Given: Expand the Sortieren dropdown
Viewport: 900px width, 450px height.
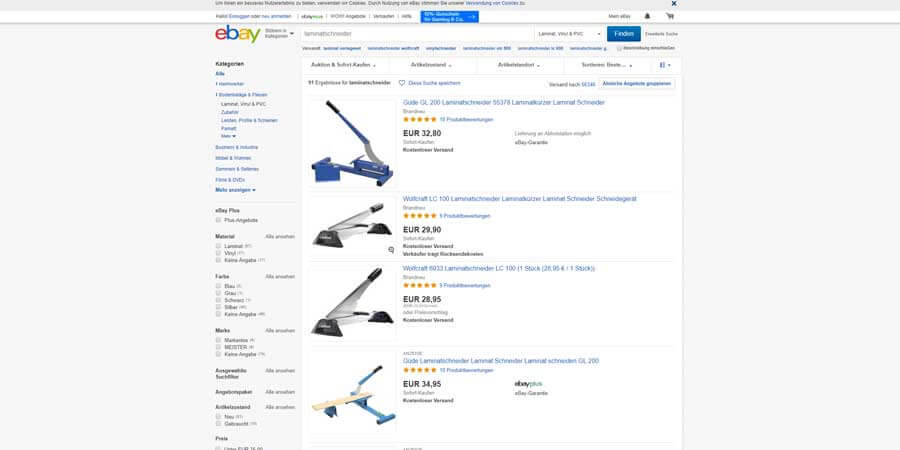Looking at the screenshot, I should 607,65.
